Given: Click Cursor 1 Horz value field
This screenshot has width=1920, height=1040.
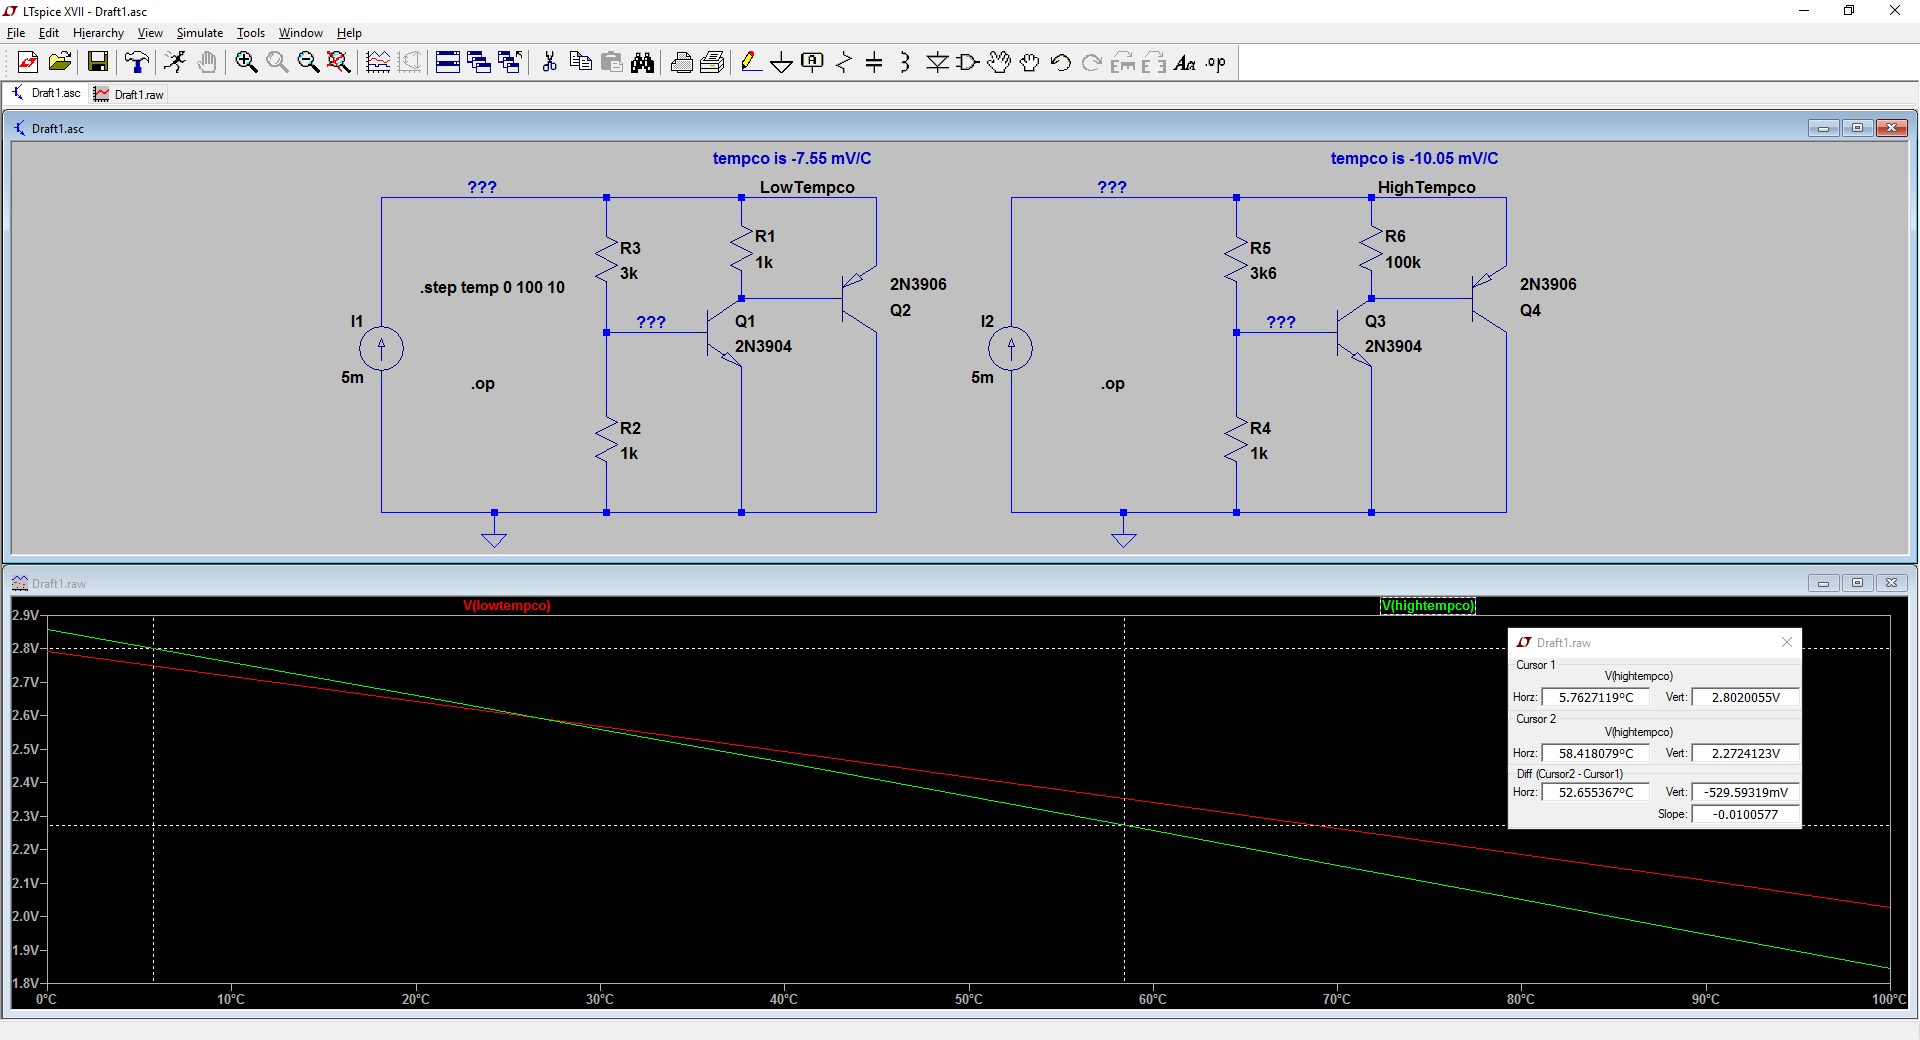Looking at the screenshot, I should click(1595, 697).
